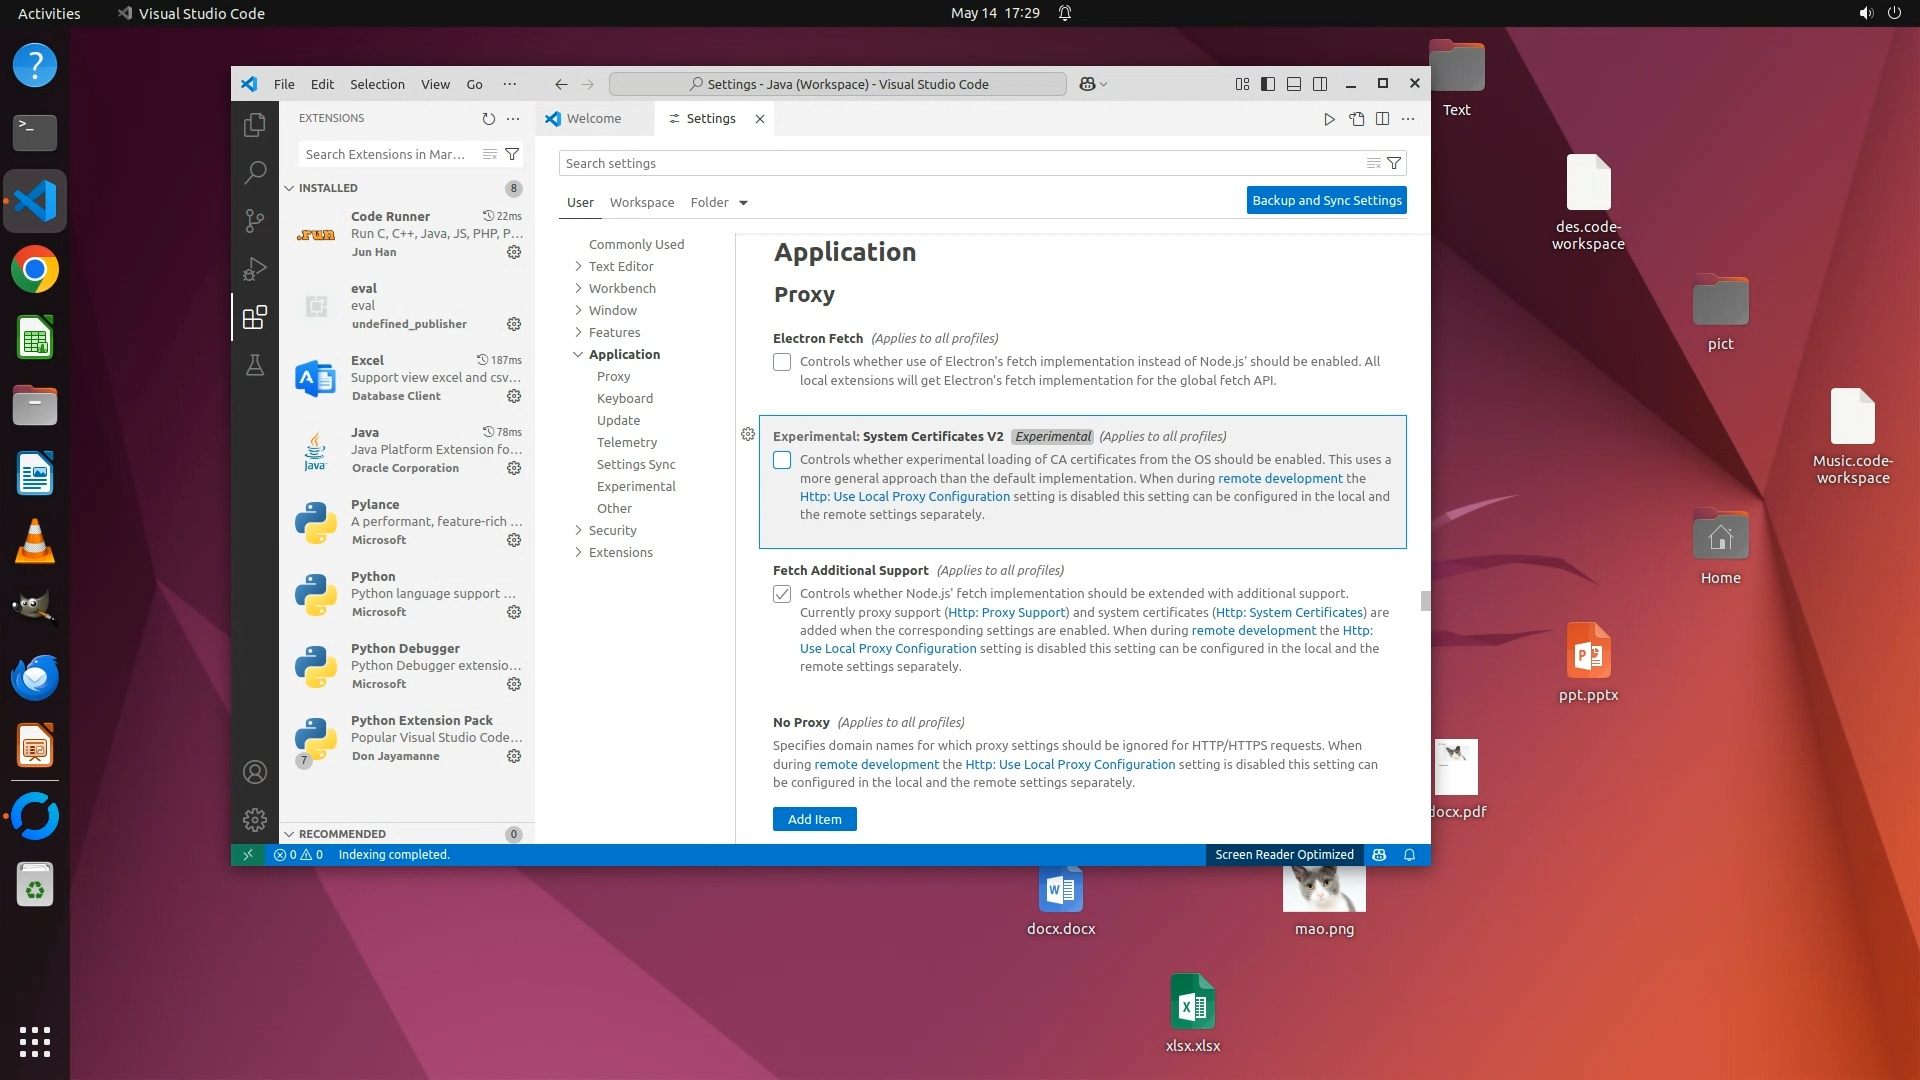Viewport: 1920px width, 1080px height.
Task: Switch to the Workspace settings tab
Action: (641, 202)
